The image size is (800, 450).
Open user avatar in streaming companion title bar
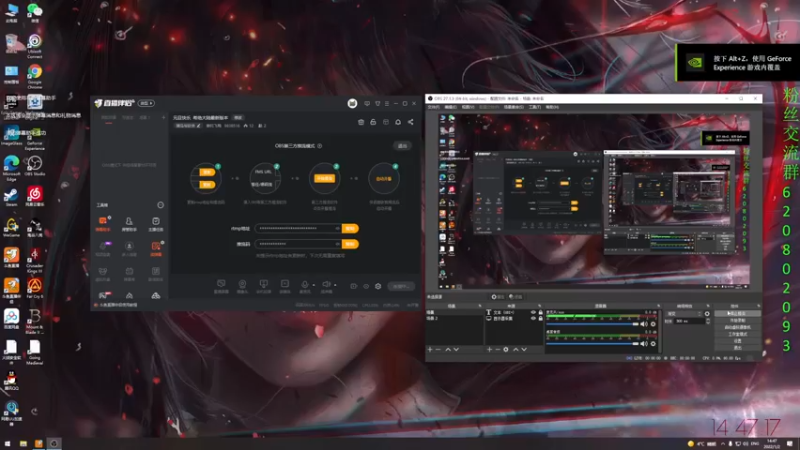[x=352, y=104]
